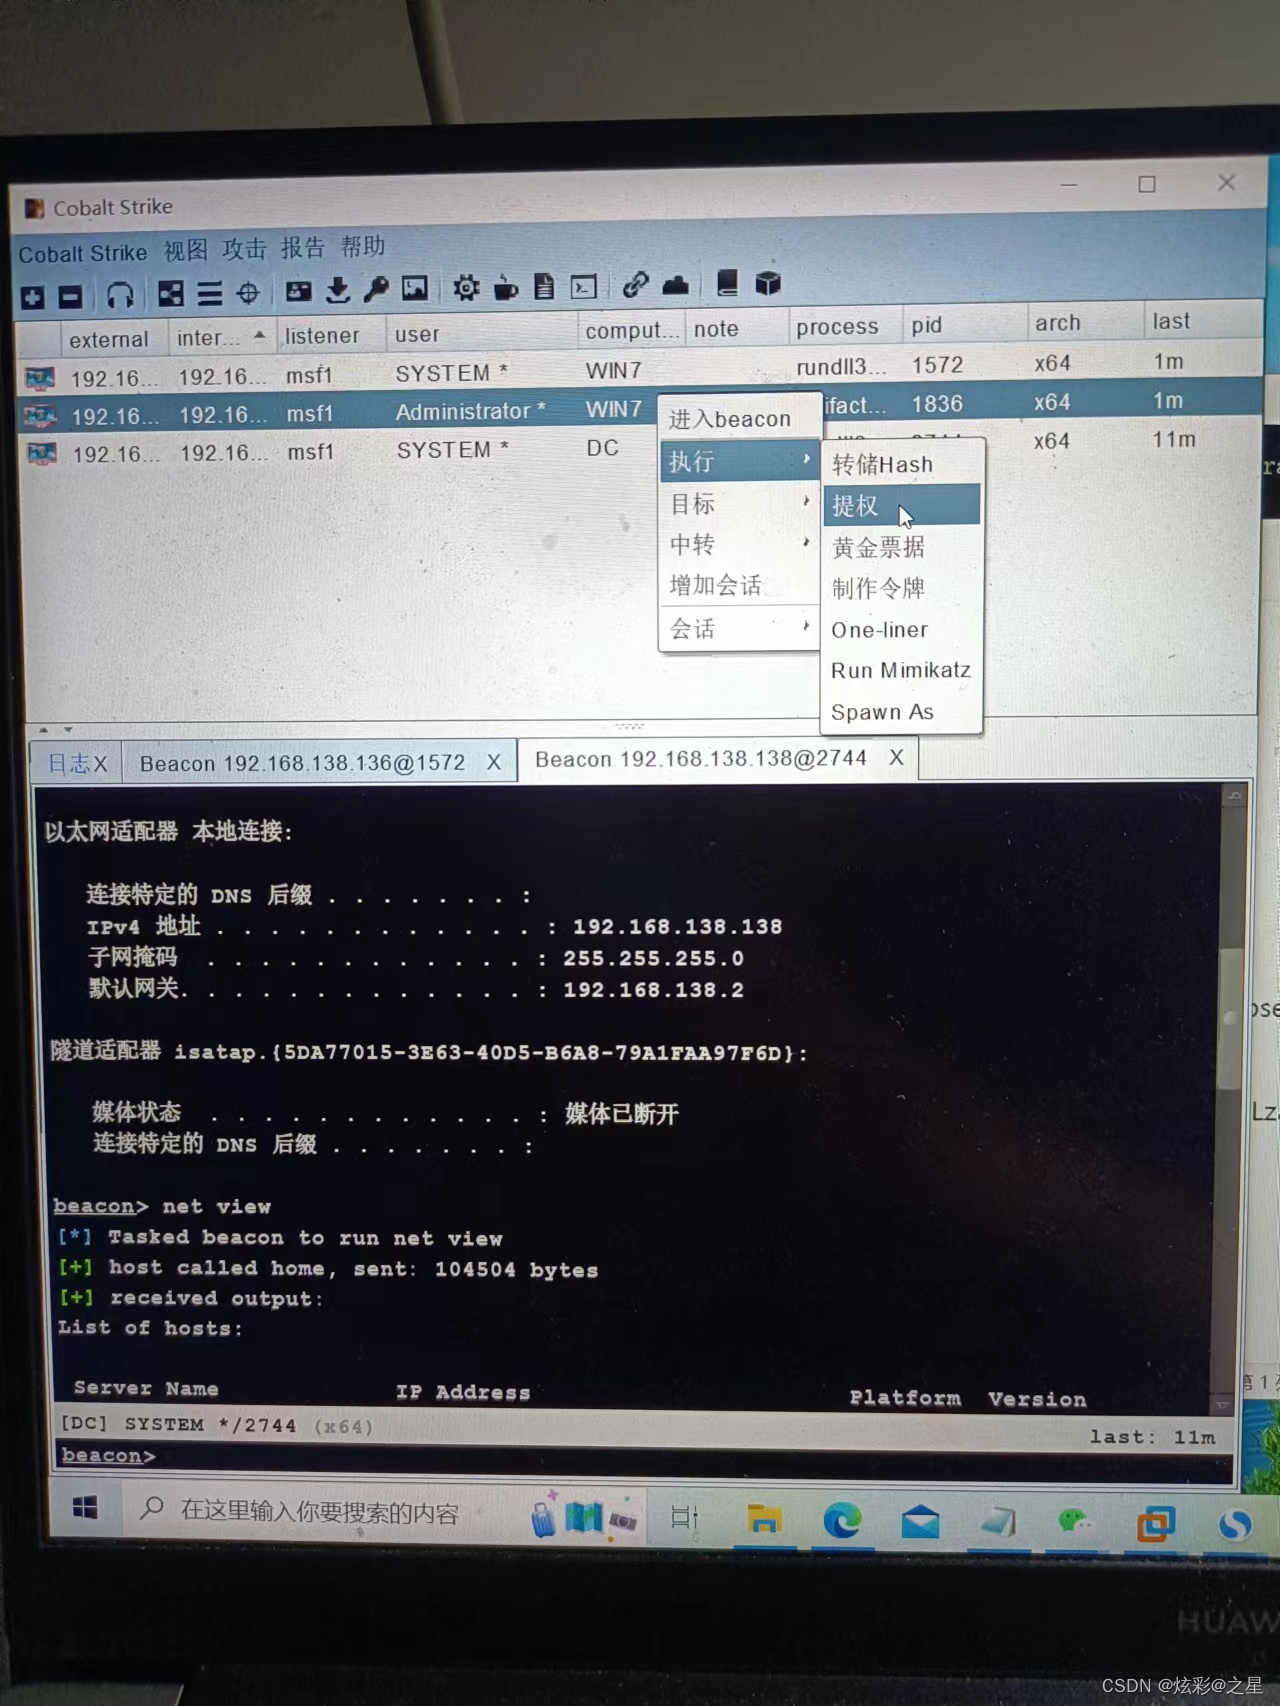Choose 增加会话 in the context menu
Screen dimensions: 1280x1706
[x=740, y=585]
